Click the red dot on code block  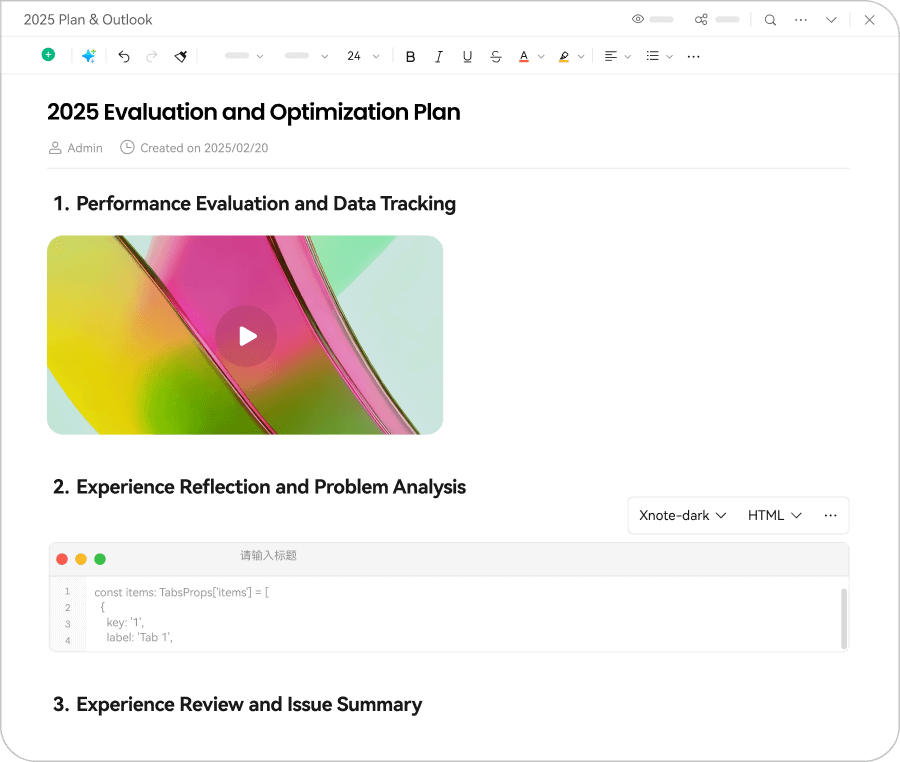pos(62,559)
